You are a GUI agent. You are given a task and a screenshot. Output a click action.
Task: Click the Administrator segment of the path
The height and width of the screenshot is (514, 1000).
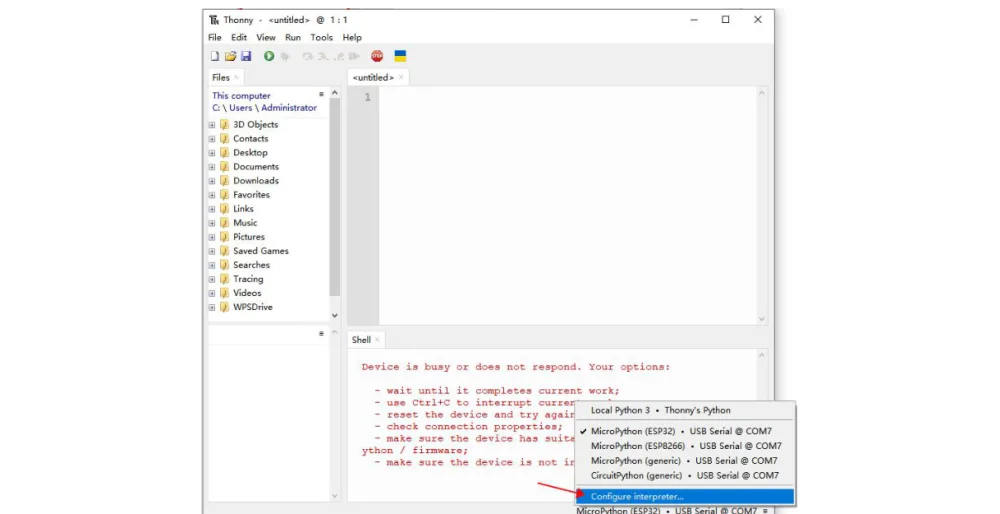[x=289, y=108]
